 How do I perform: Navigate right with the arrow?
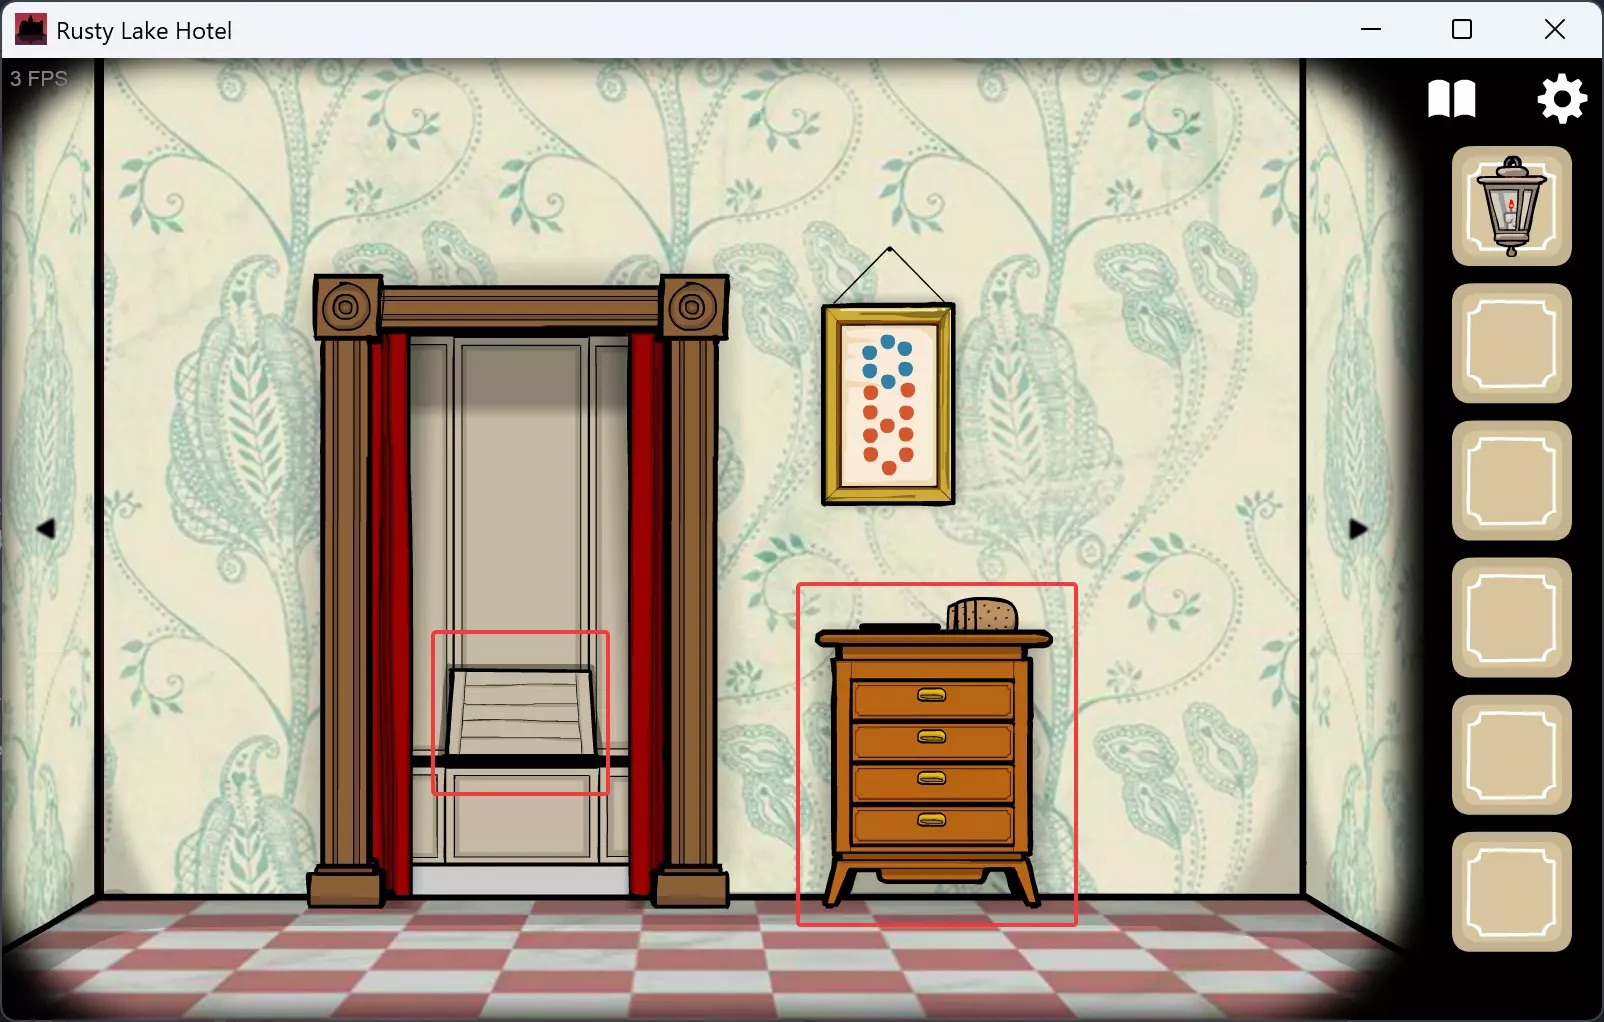1357,529
